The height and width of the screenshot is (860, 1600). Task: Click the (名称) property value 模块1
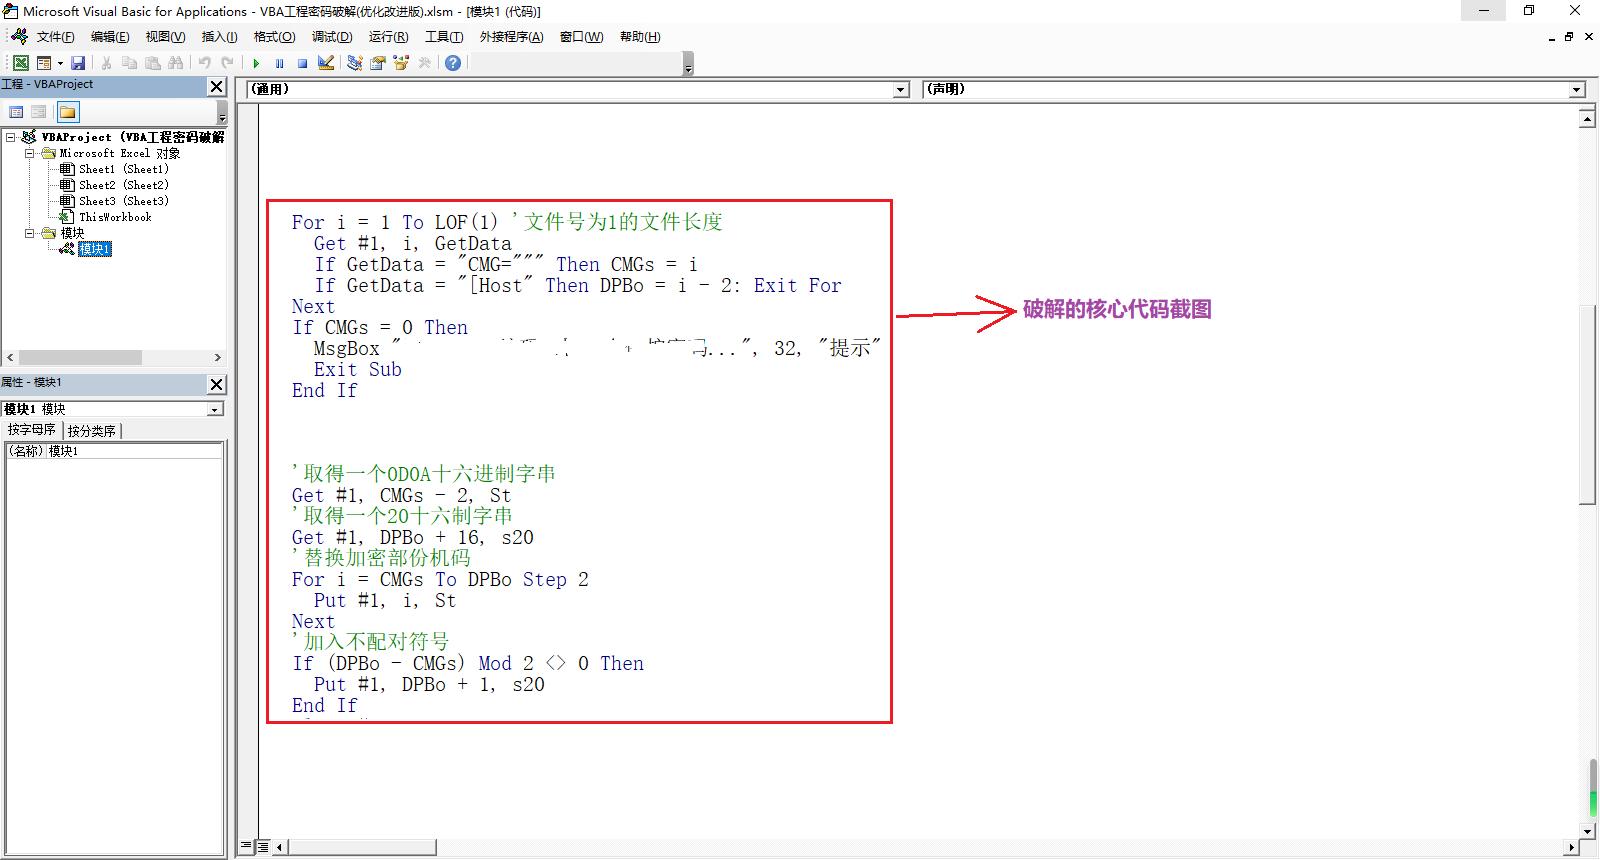pos(134,451)
